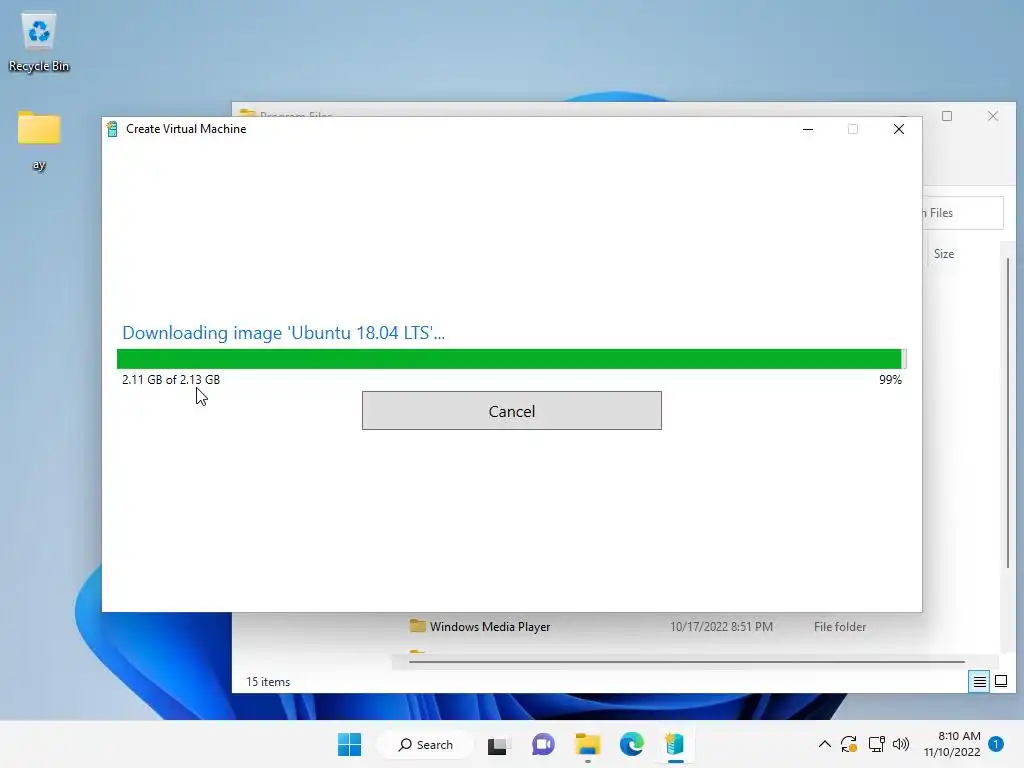Open the clock and calendar flyout
The image size is (1024, 768).
pos(952,744)
